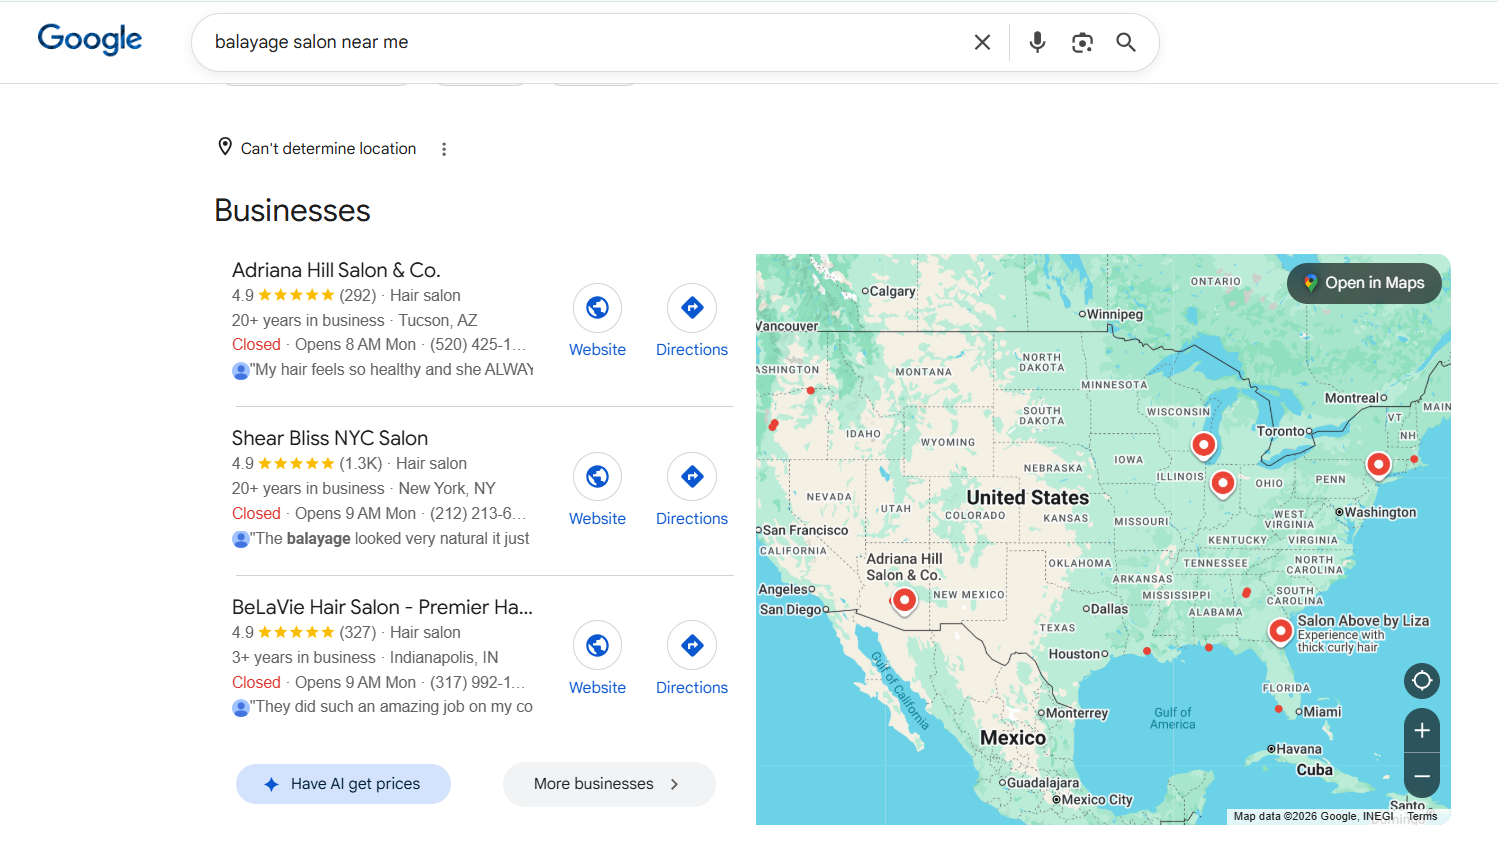Open the Adriana Hill Salon & Co. listing title
1498x841 pixels.
336,270
